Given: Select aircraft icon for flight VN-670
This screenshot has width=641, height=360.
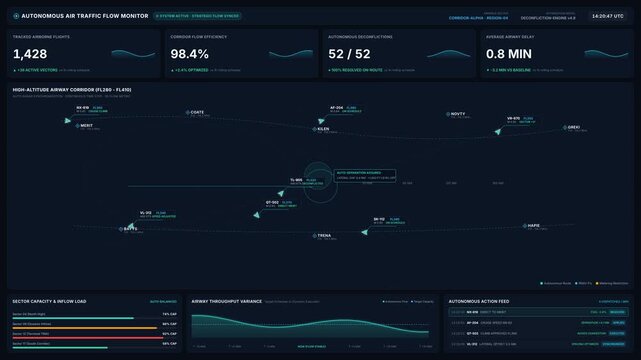Looking at the screenshot, I should [x=498, y=132].
